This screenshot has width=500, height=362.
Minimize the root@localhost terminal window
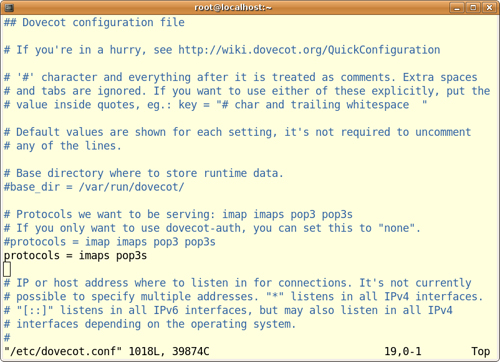457,7
